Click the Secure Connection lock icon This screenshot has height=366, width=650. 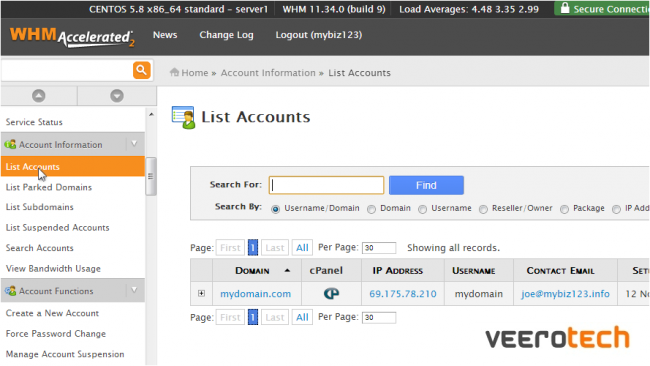[x=565, y=8]
